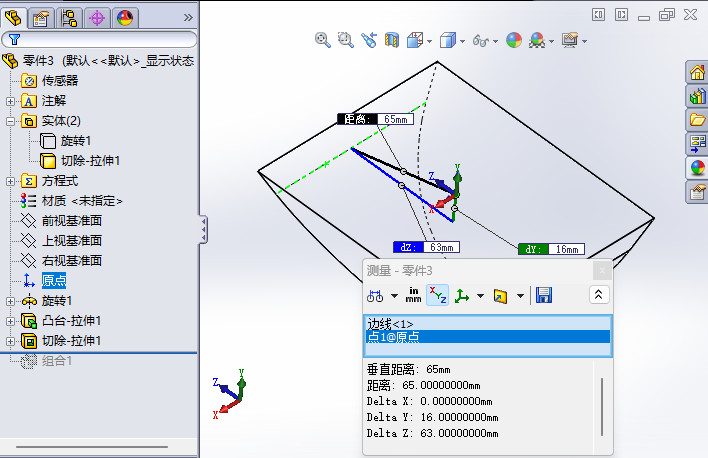
Task: Expand the 方程式 node
Action: [x=10, y=181]
